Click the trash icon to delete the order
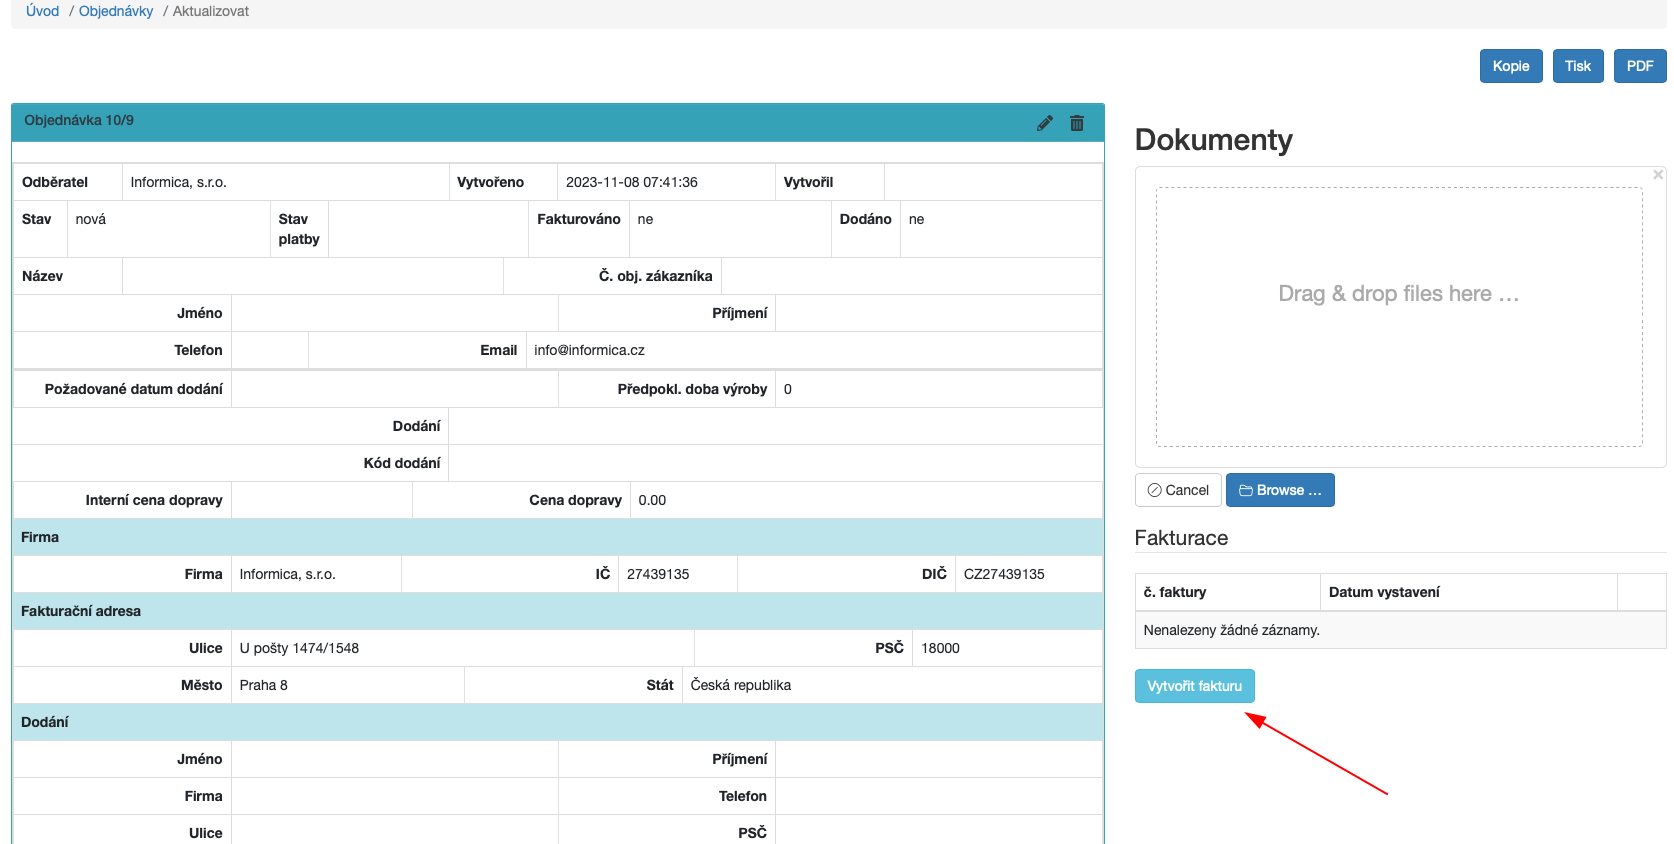Image resolution: width=1674 pixels, height=844 pixels. pyautogui.click(x=1077, y=123)
